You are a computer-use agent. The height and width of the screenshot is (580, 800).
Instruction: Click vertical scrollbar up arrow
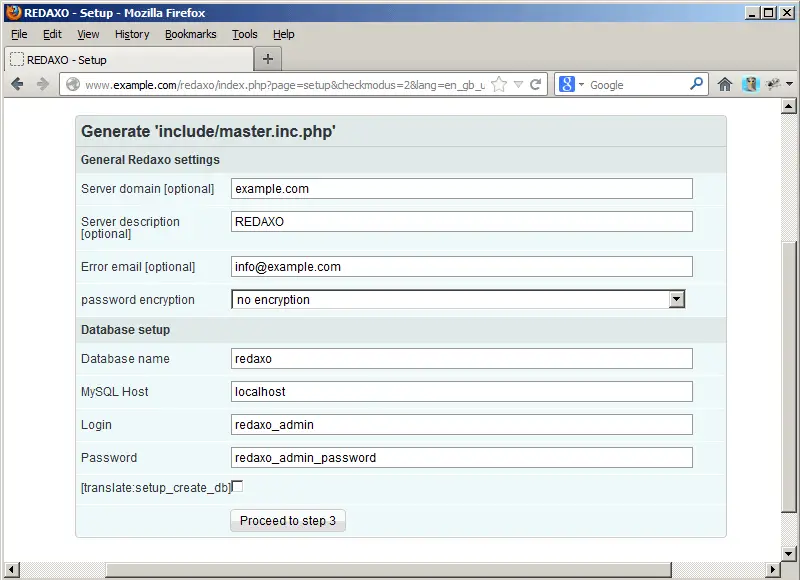click(x=788, y=106)
